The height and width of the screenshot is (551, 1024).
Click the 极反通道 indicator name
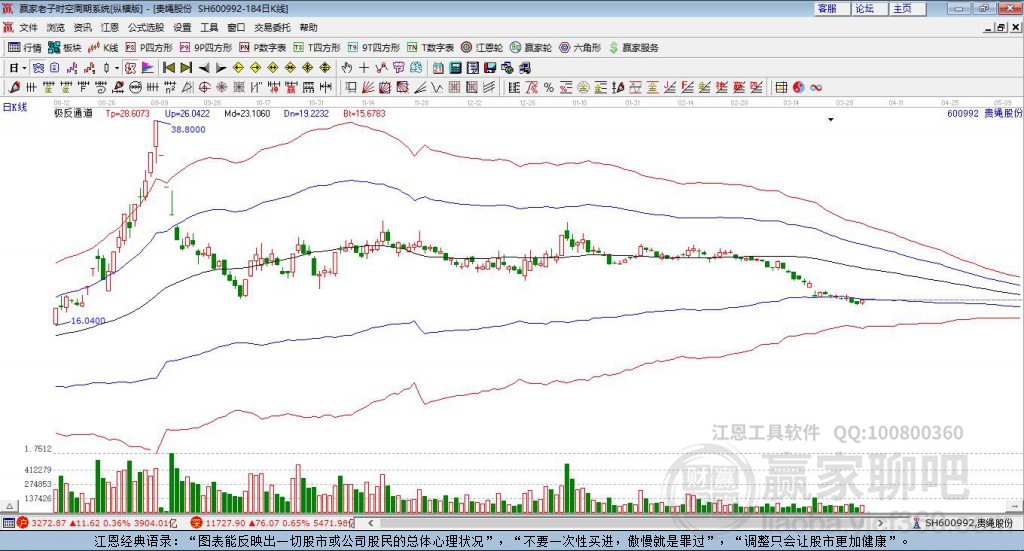click(x=73, y=114)
